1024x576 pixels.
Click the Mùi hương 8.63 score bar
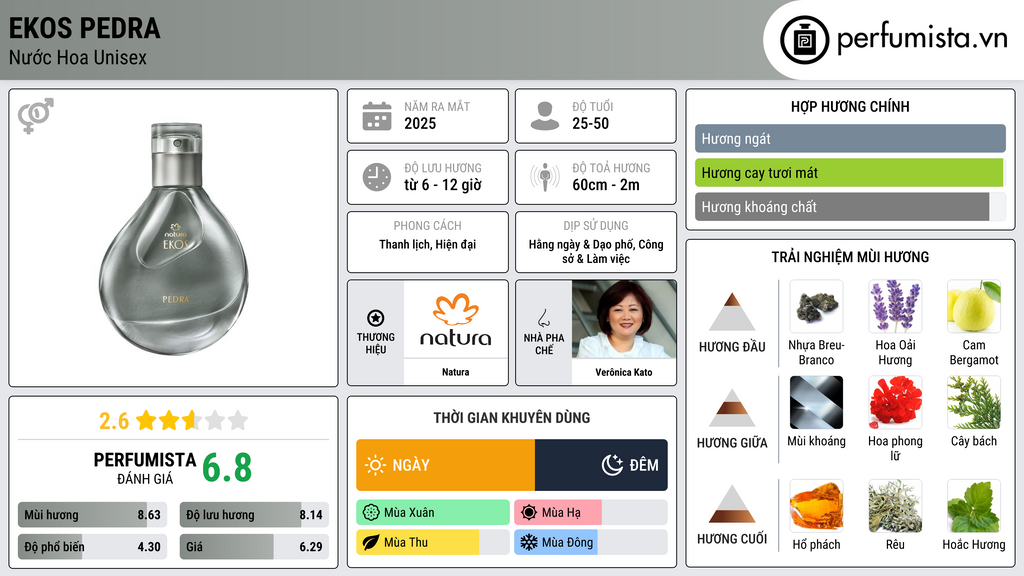(x=93, y=515)
